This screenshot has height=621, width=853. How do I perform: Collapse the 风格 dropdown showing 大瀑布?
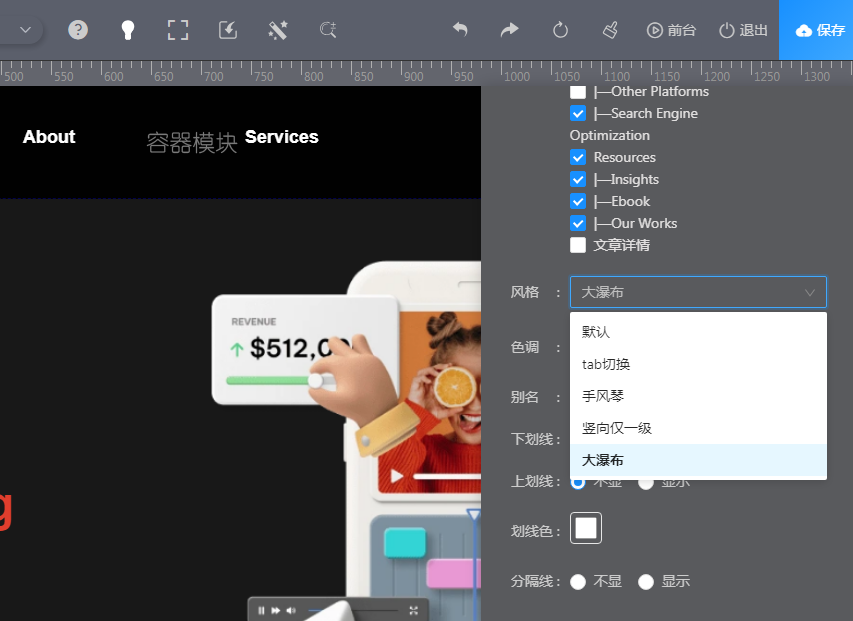point(698,292)
